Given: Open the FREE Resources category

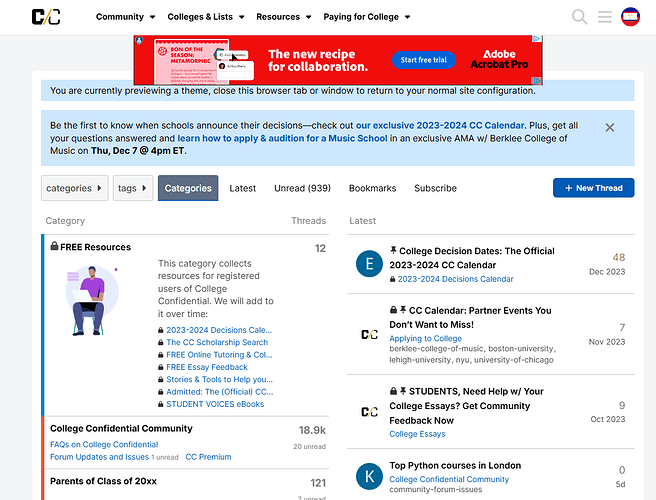Looking at the screenshot, I should coord(95,247).
